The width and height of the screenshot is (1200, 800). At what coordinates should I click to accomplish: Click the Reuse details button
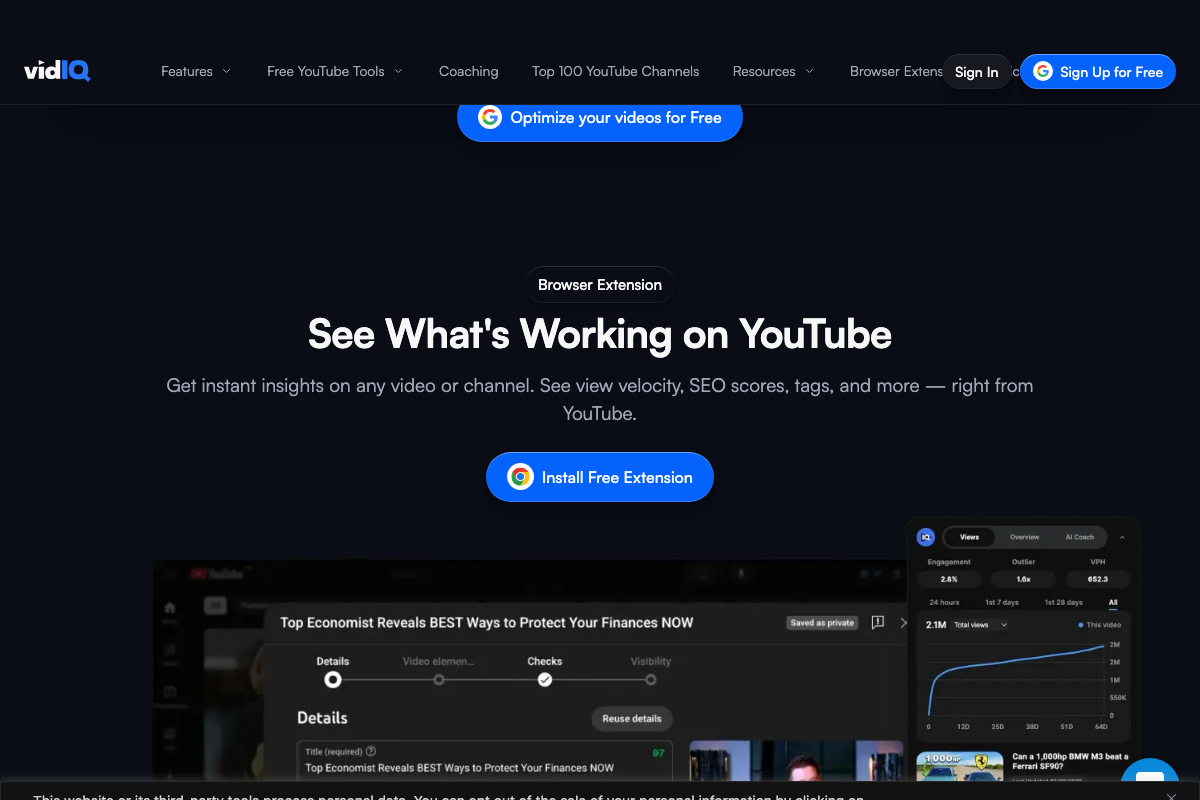point(632,718)
